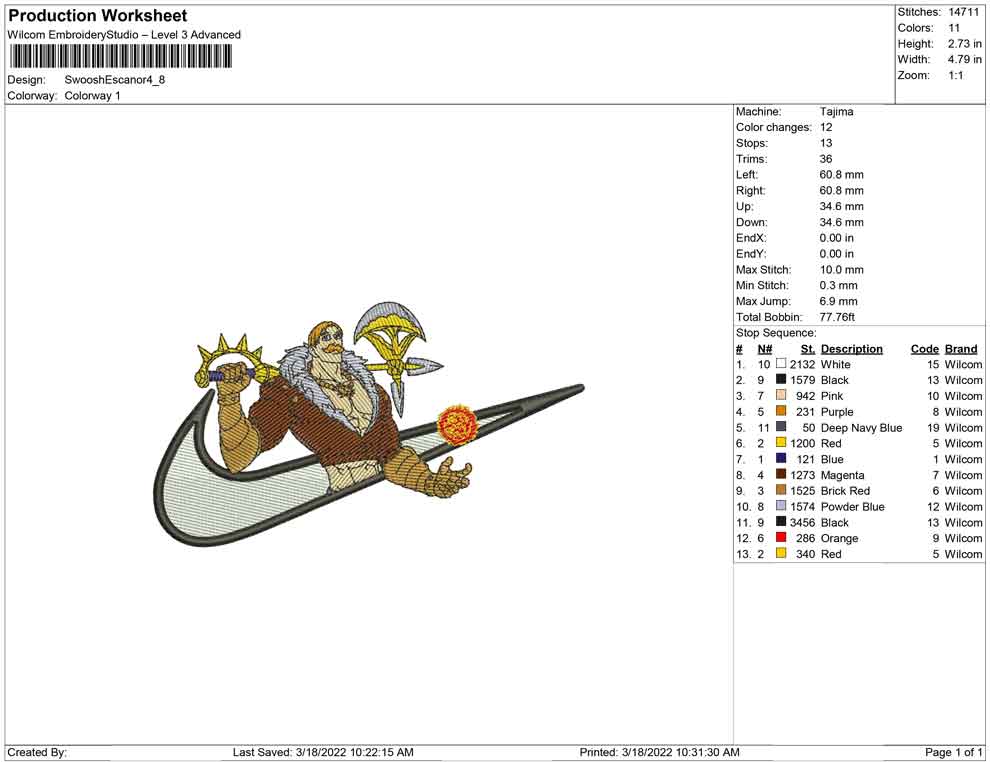Click the barcode below the Wilcom title
Screen dimensions: 990x762
120,57
